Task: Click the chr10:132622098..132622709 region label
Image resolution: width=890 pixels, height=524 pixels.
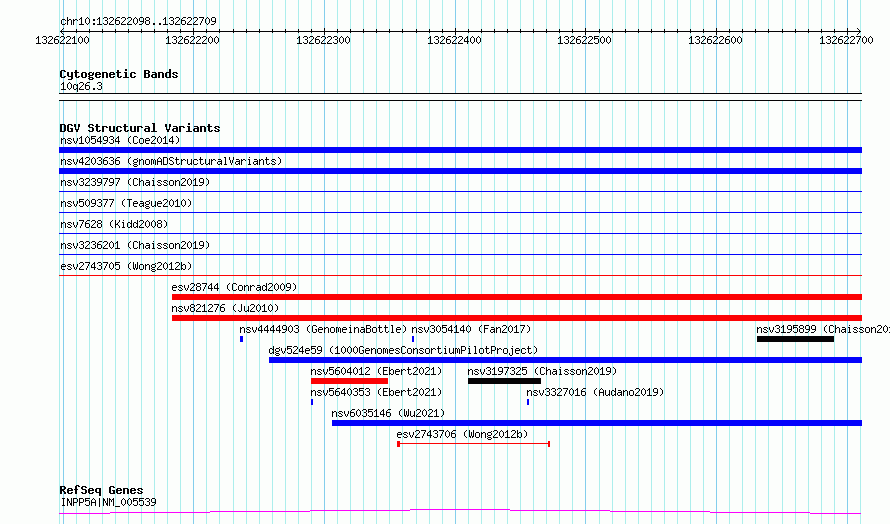Action: 138,21
